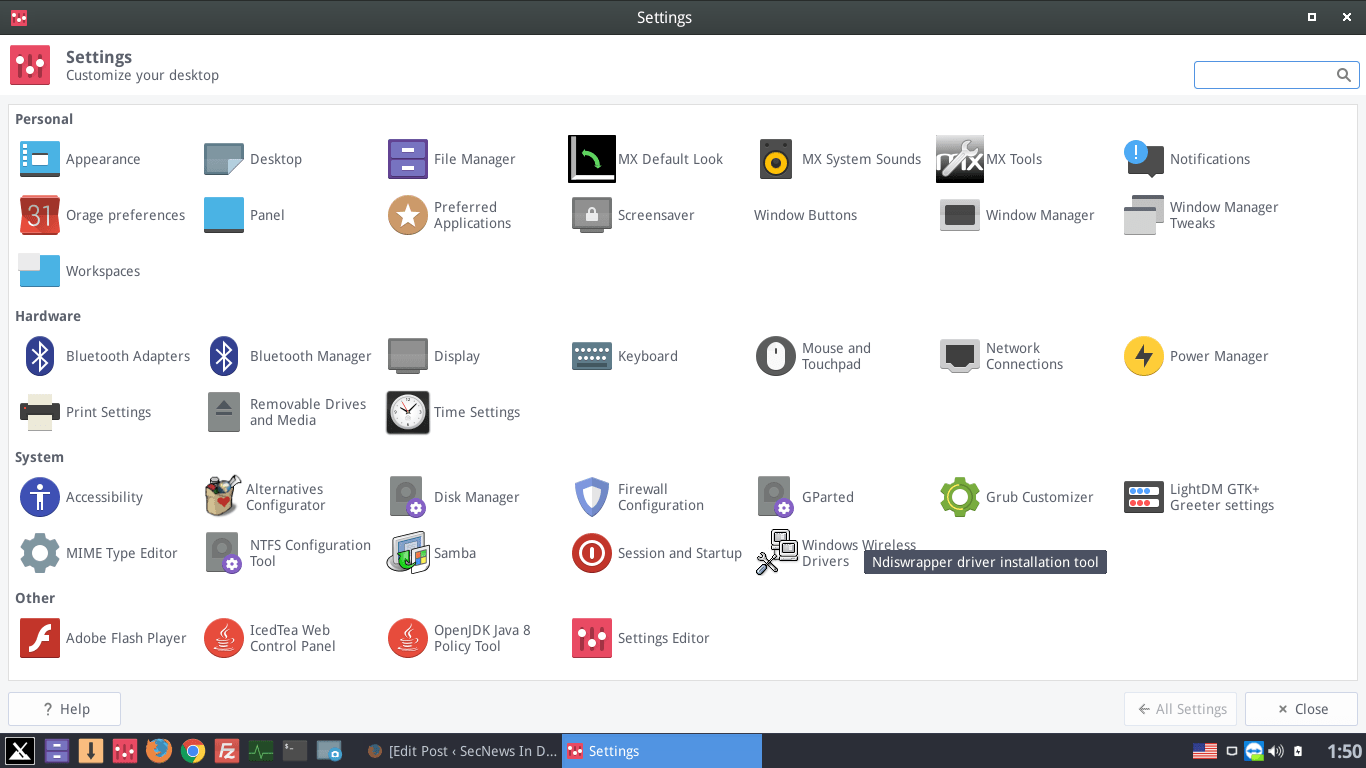
Task: Open Firefox from the taskbar
Action: pyautogui.click(x=158, y=751)
